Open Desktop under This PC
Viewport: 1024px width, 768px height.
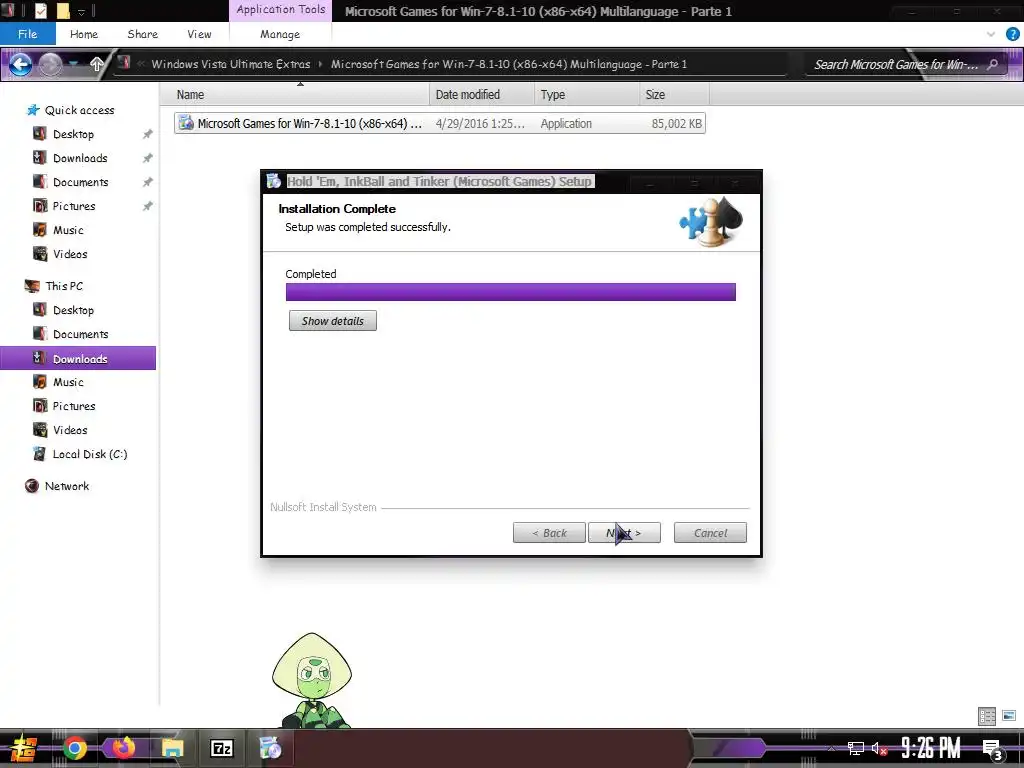[x=73, y=310]
